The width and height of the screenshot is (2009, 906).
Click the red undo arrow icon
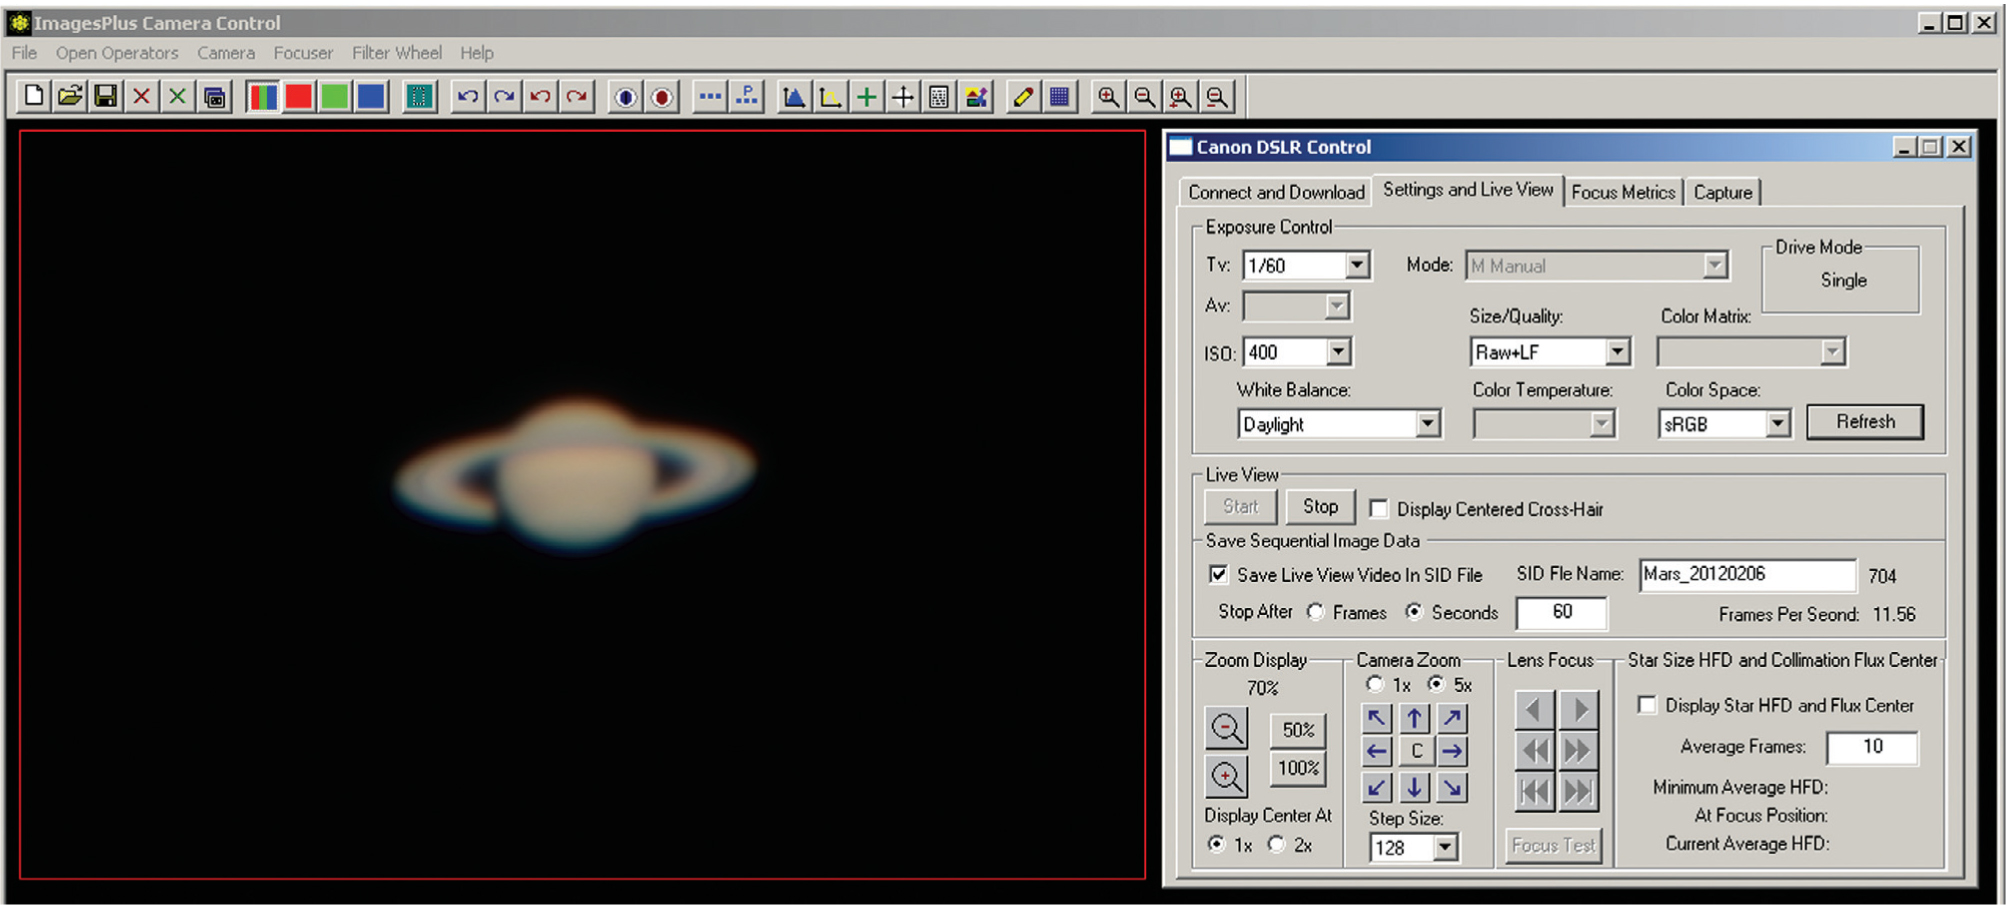540,97
